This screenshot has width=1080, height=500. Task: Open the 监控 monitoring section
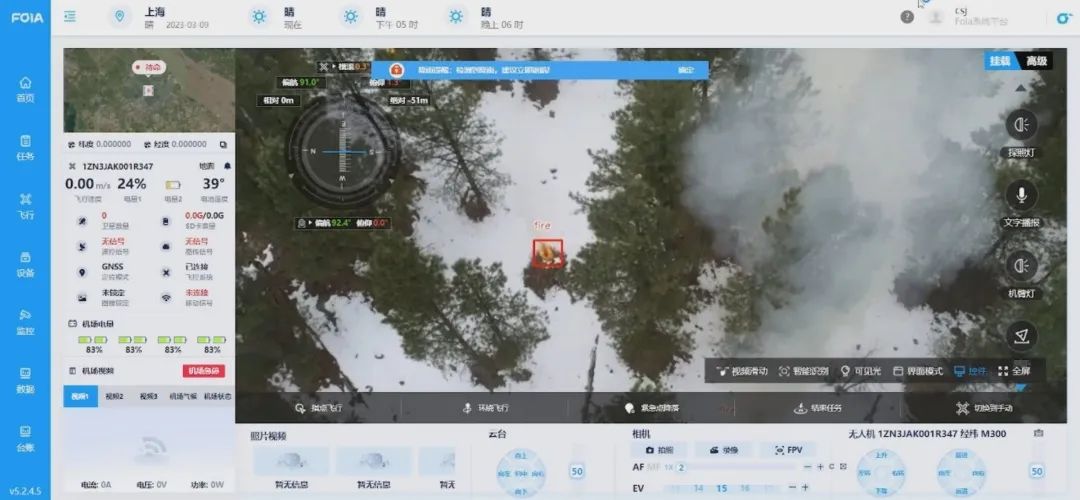tap(25, 321)
